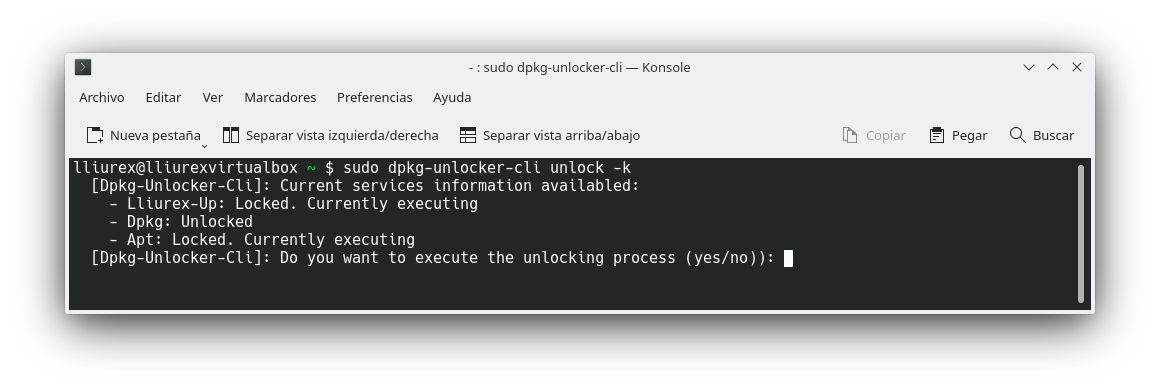Minimize the Konsole window
The height and width of the screenshot is (391, 1160).
[x=1028, y=67]
